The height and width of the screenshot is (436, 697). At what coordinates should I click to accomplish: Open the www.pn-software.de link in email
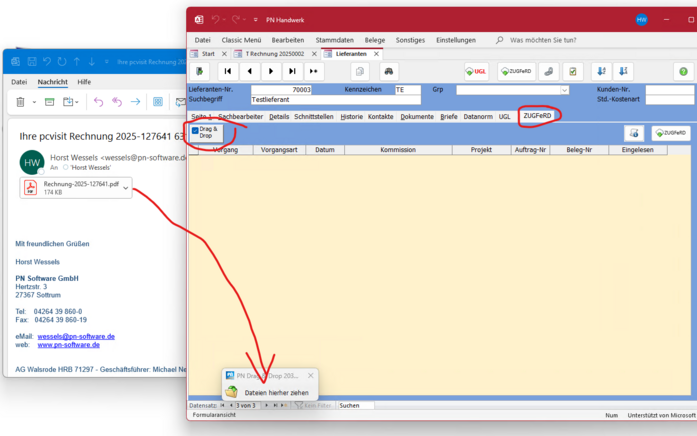coord(68,345)
